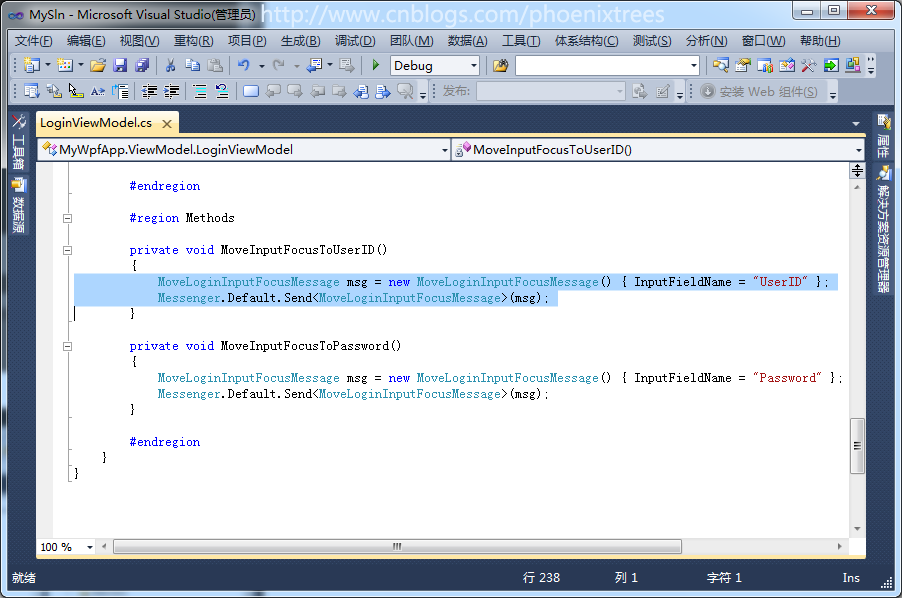Open the 数据源 side panel tab
902x598 pixels.
click(x=18, y=205)
